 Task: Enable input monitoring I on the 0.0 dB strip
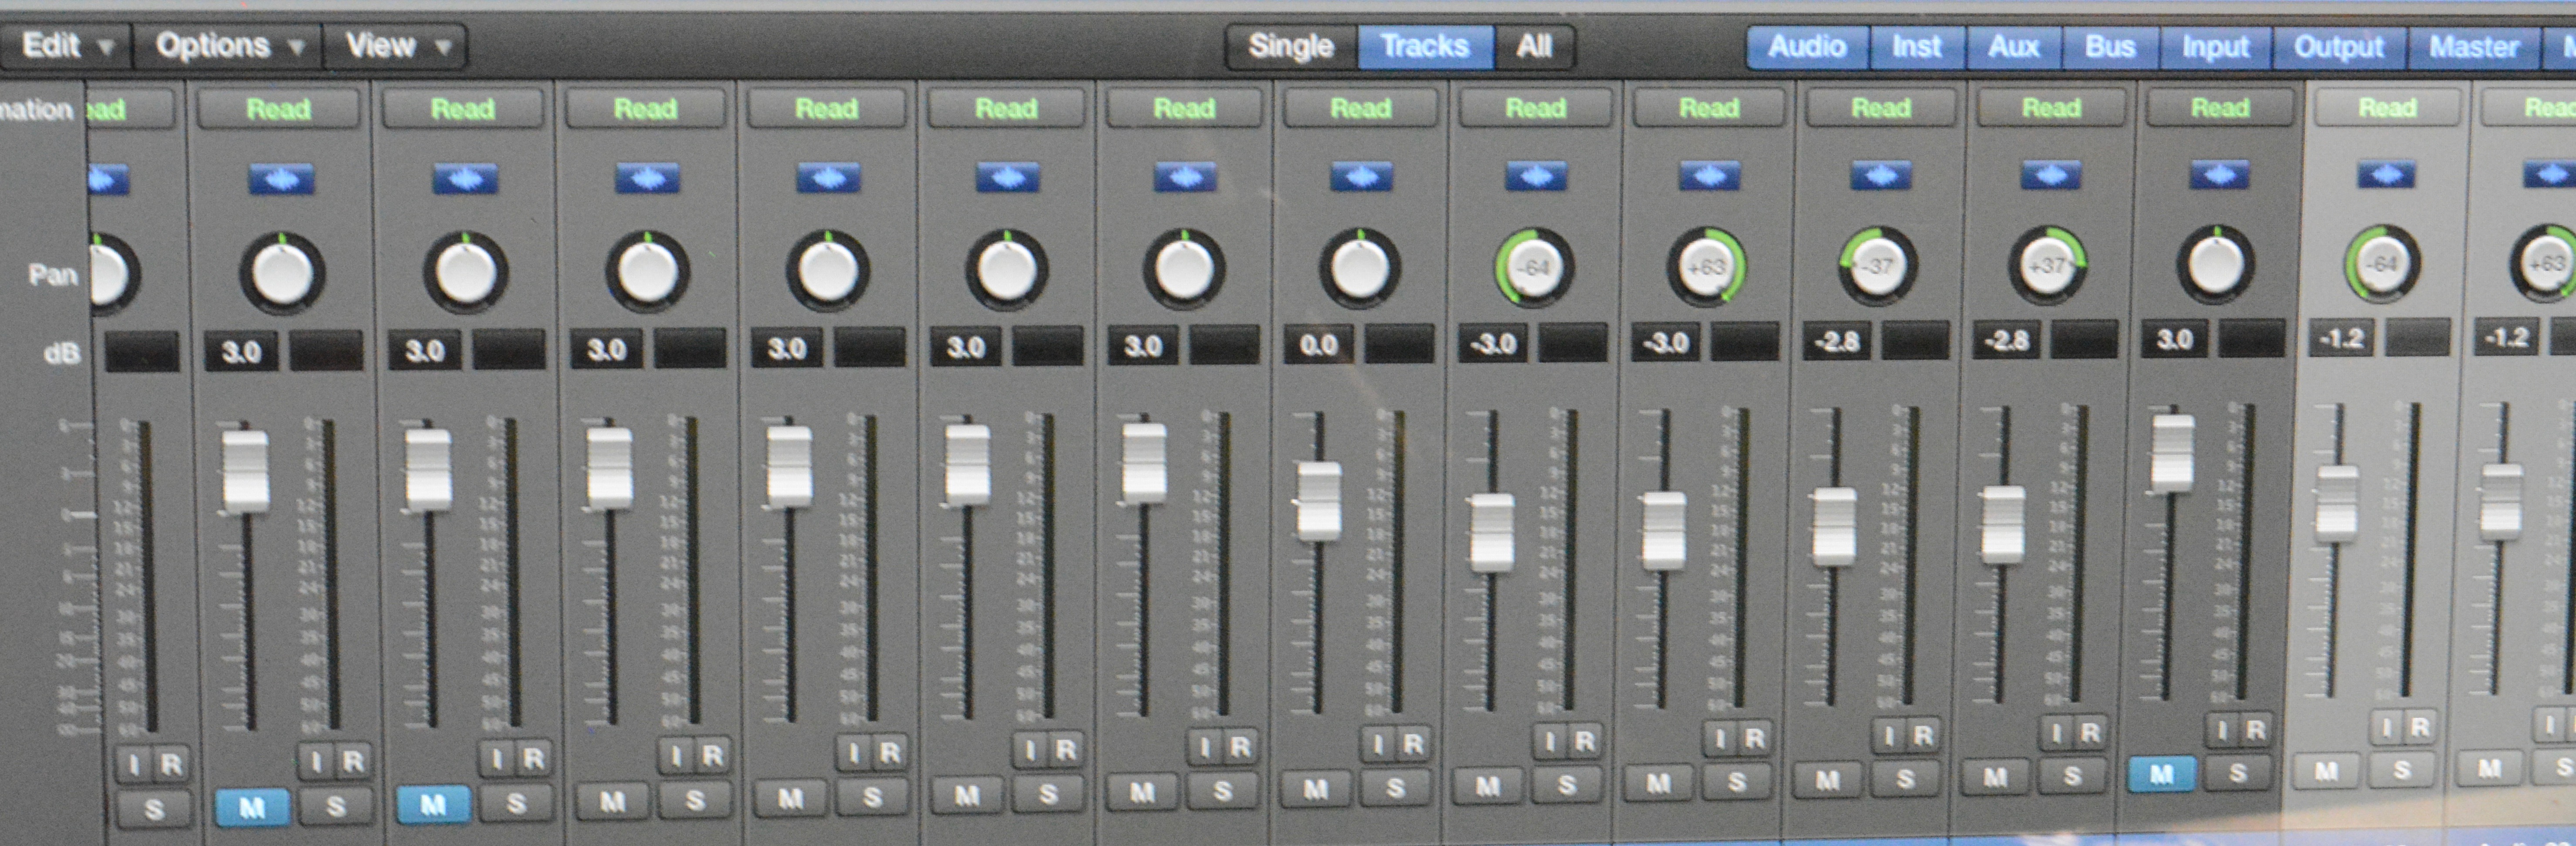click(x=1378, y=744)
